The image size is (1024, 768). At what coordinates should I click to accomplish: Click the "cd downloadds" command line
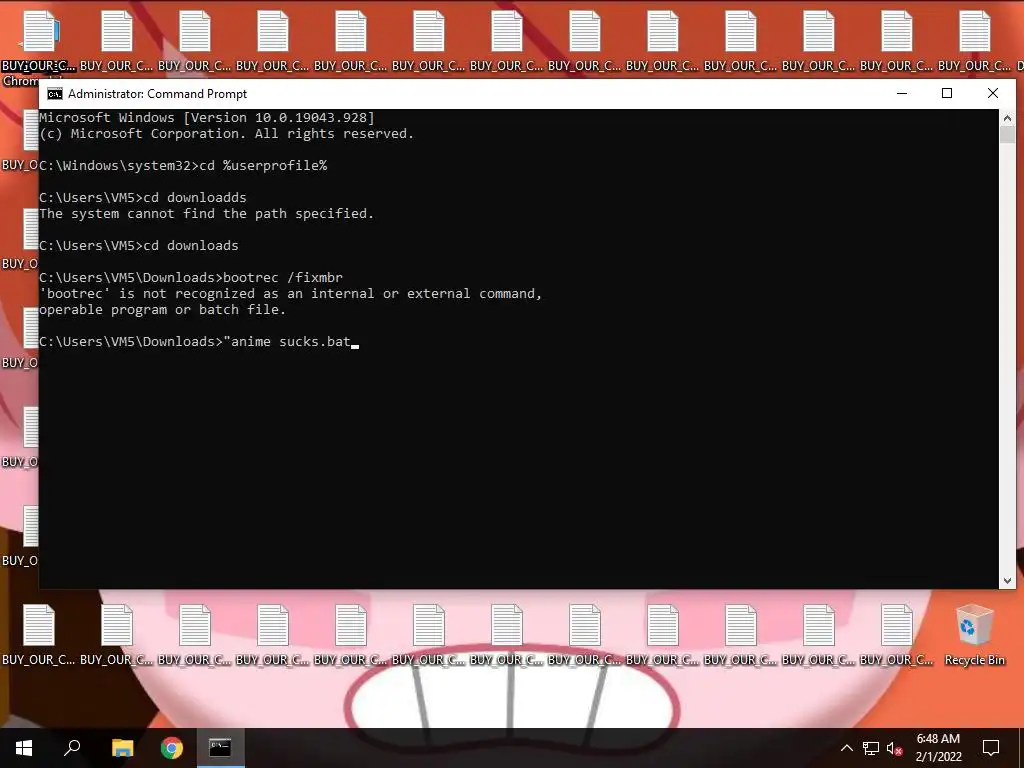click(142, 198)
